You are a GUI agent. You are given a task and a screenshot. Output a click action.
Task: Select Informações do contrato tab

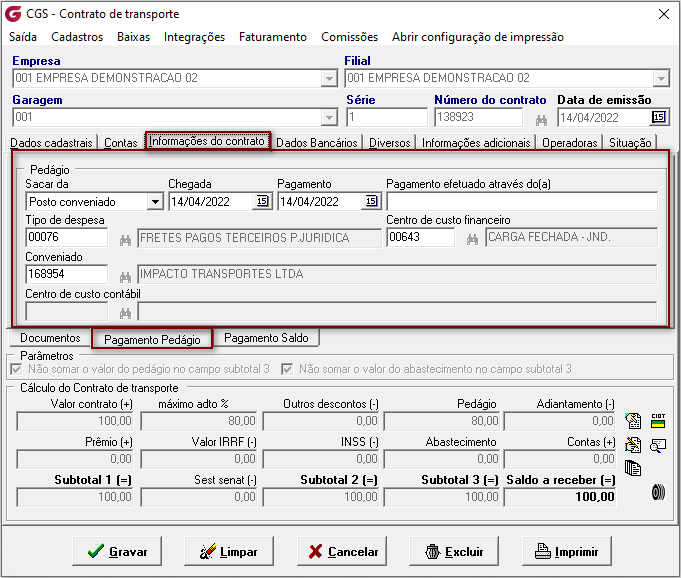tap(207, 141)
